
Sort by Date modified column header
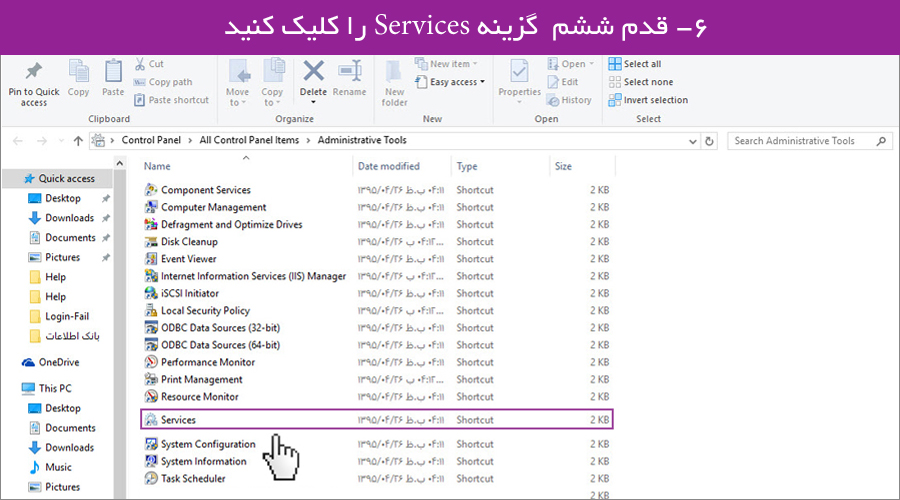389,166
